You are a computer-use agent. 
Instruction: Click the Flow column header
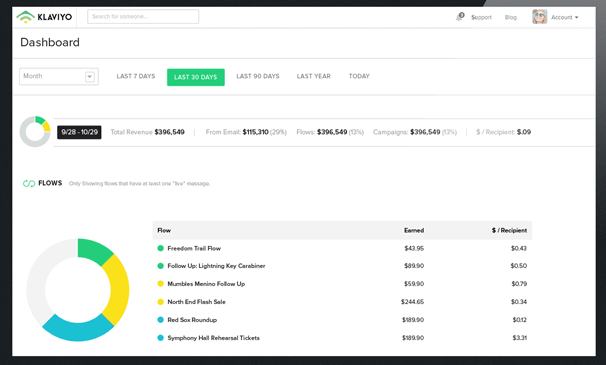(164, 230)
